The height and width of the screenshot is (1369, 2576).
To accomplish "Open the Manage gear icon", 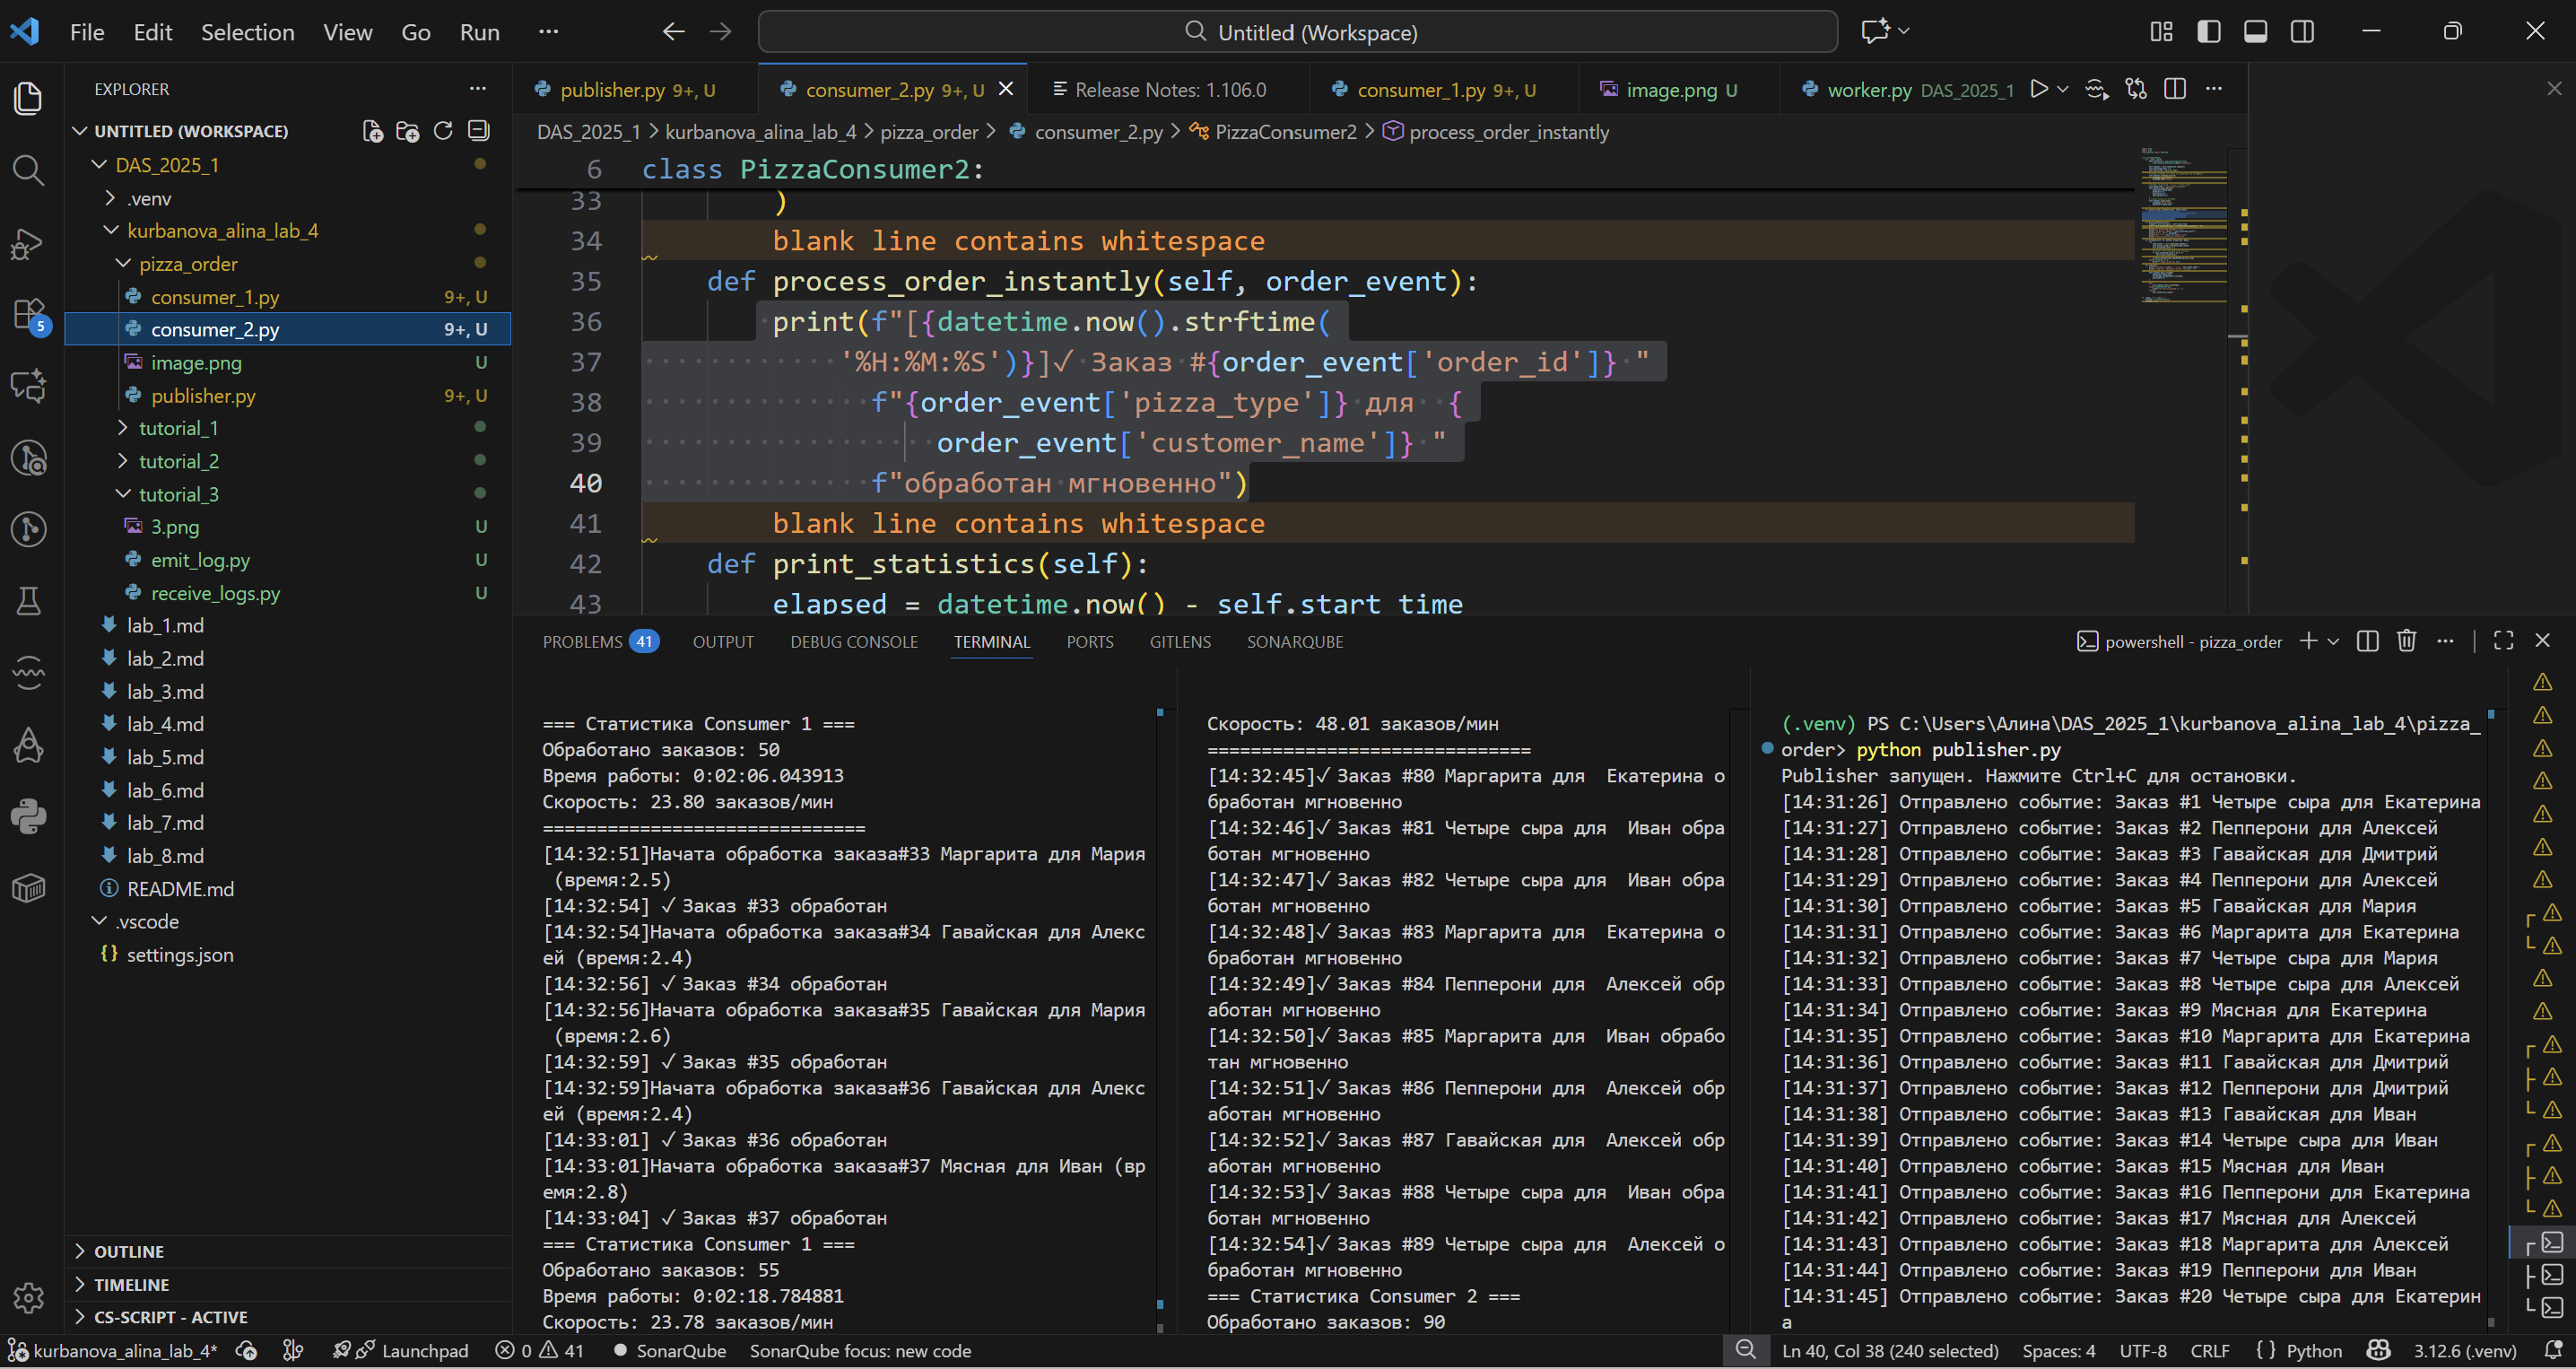I will 28,1296.
